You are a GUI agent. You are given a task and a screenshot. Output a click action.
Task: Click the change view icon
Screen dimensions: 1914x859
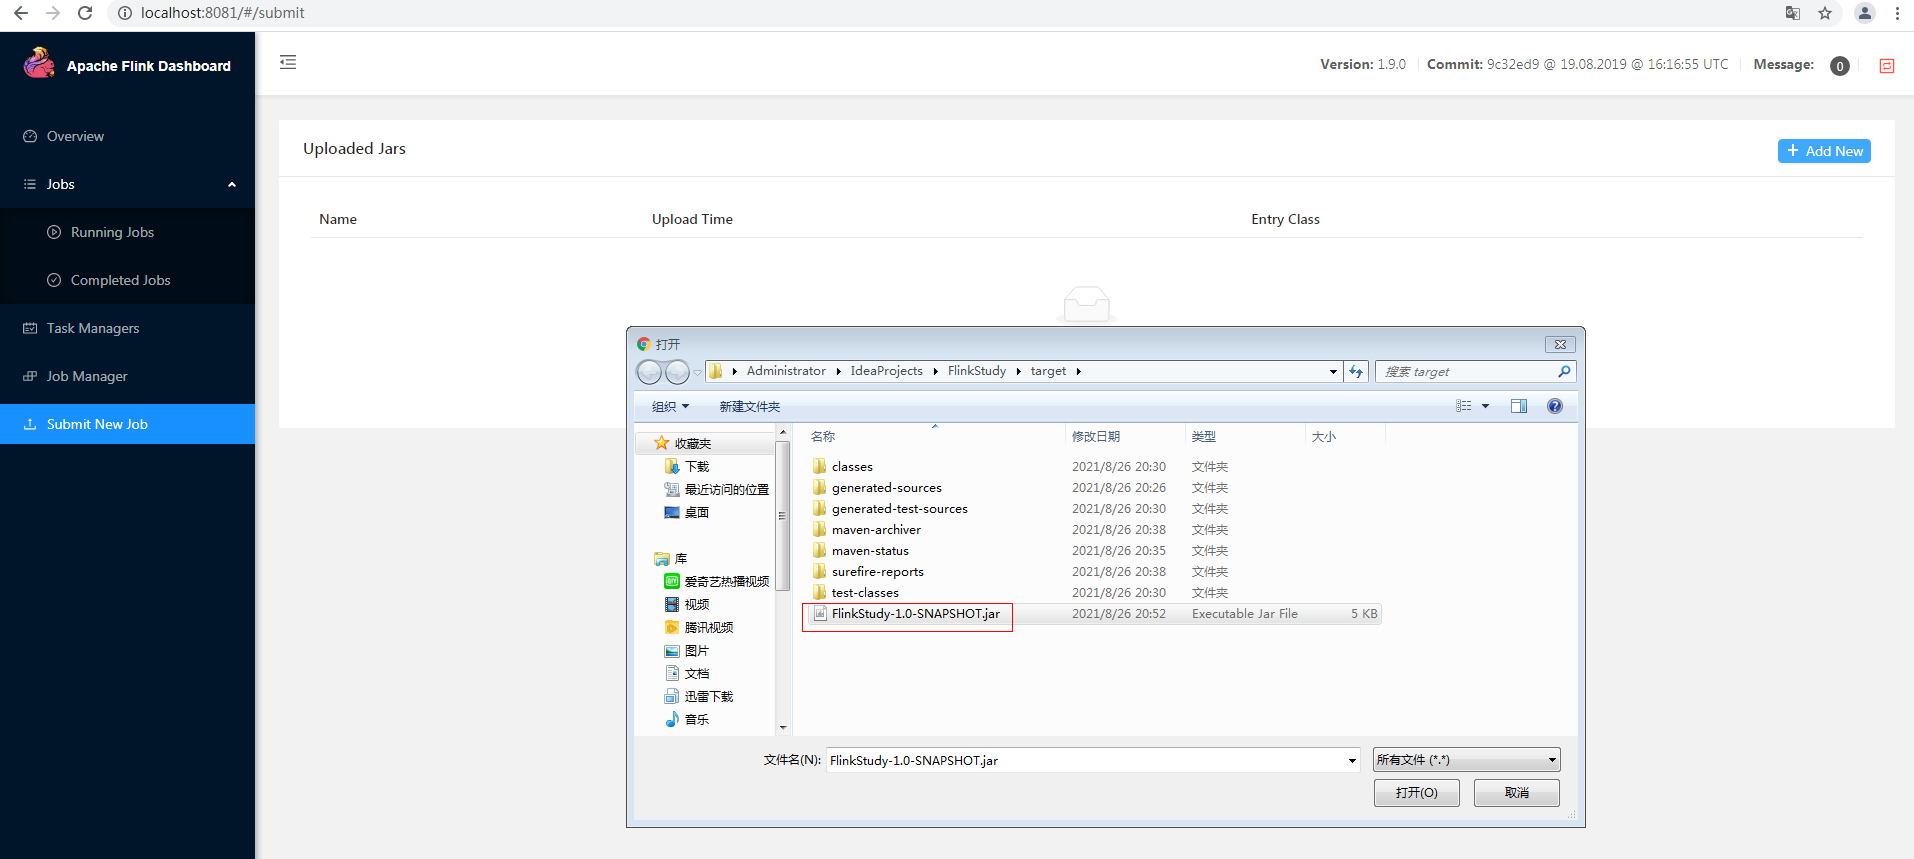(1463, 406)
